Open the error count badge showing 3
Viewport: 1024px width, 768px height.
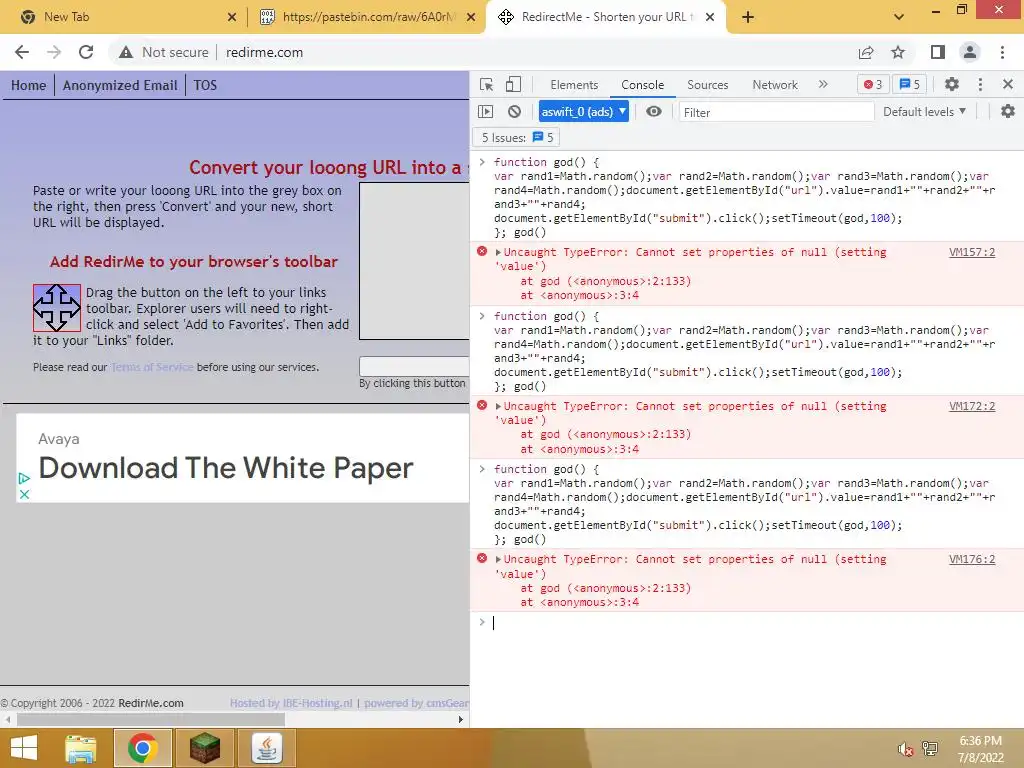click(x=872, y=84)
